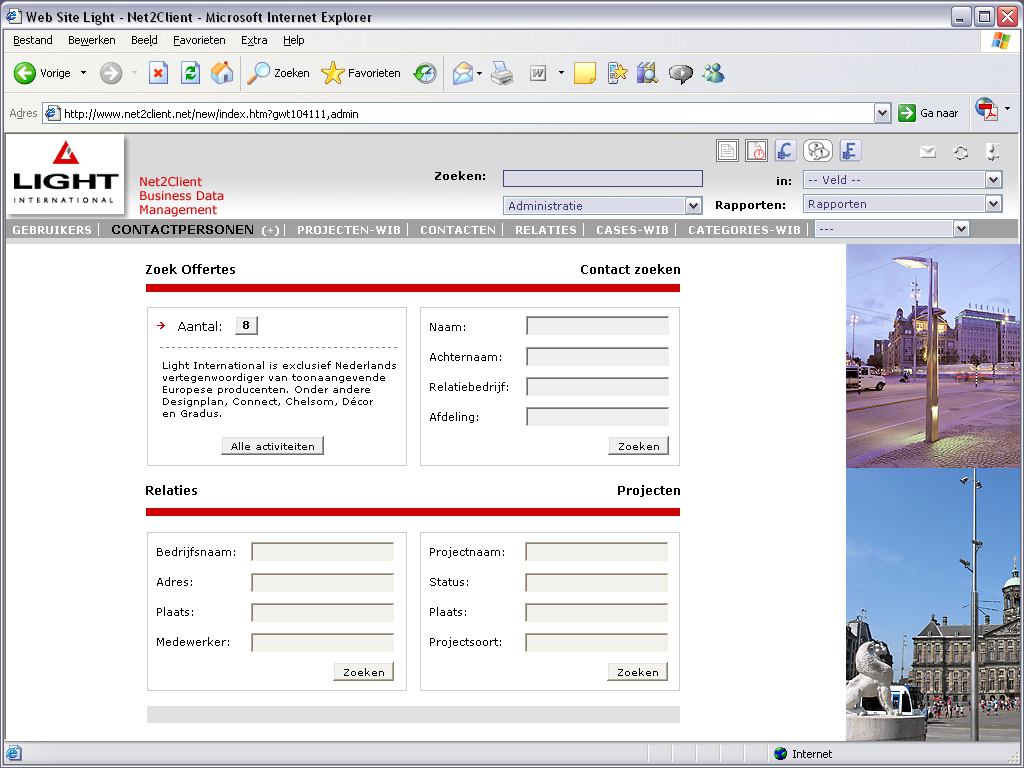Image resolution: width=1024 pixels, height=768 pixels.
Task: Click Zoeken in Contact zoeken panel
Action: coord(639,446)
